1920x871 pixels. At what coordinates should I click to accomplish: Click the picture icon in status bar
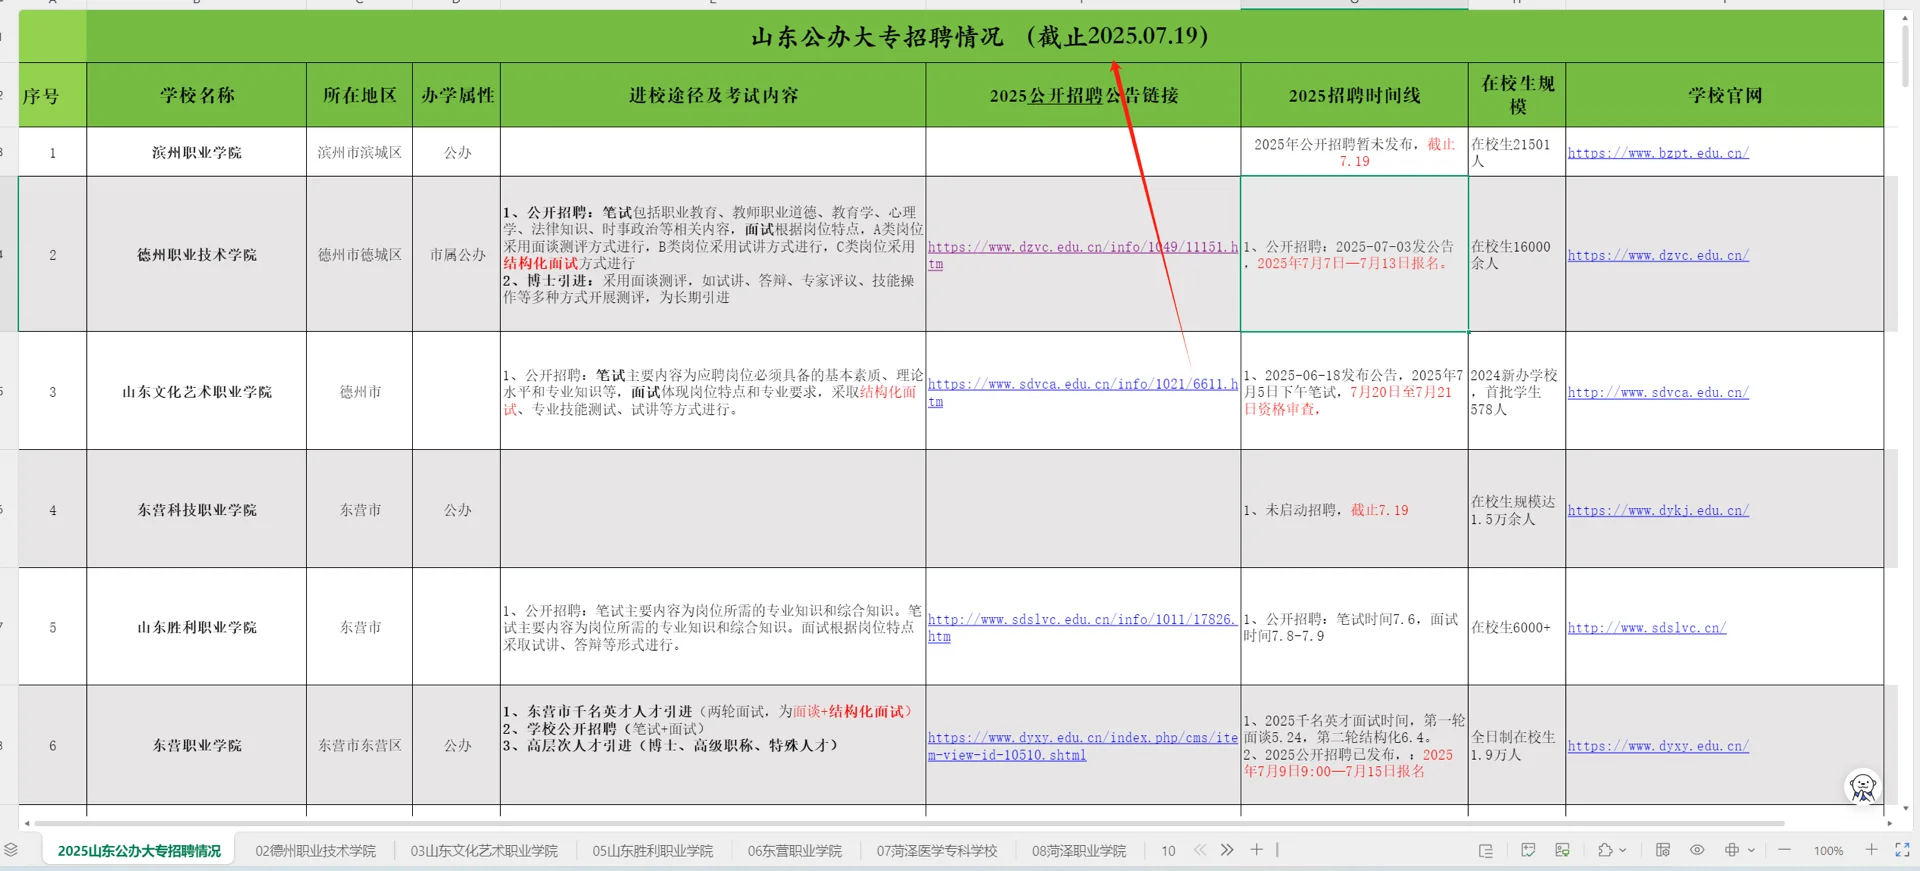click(x=1562, y=850)
